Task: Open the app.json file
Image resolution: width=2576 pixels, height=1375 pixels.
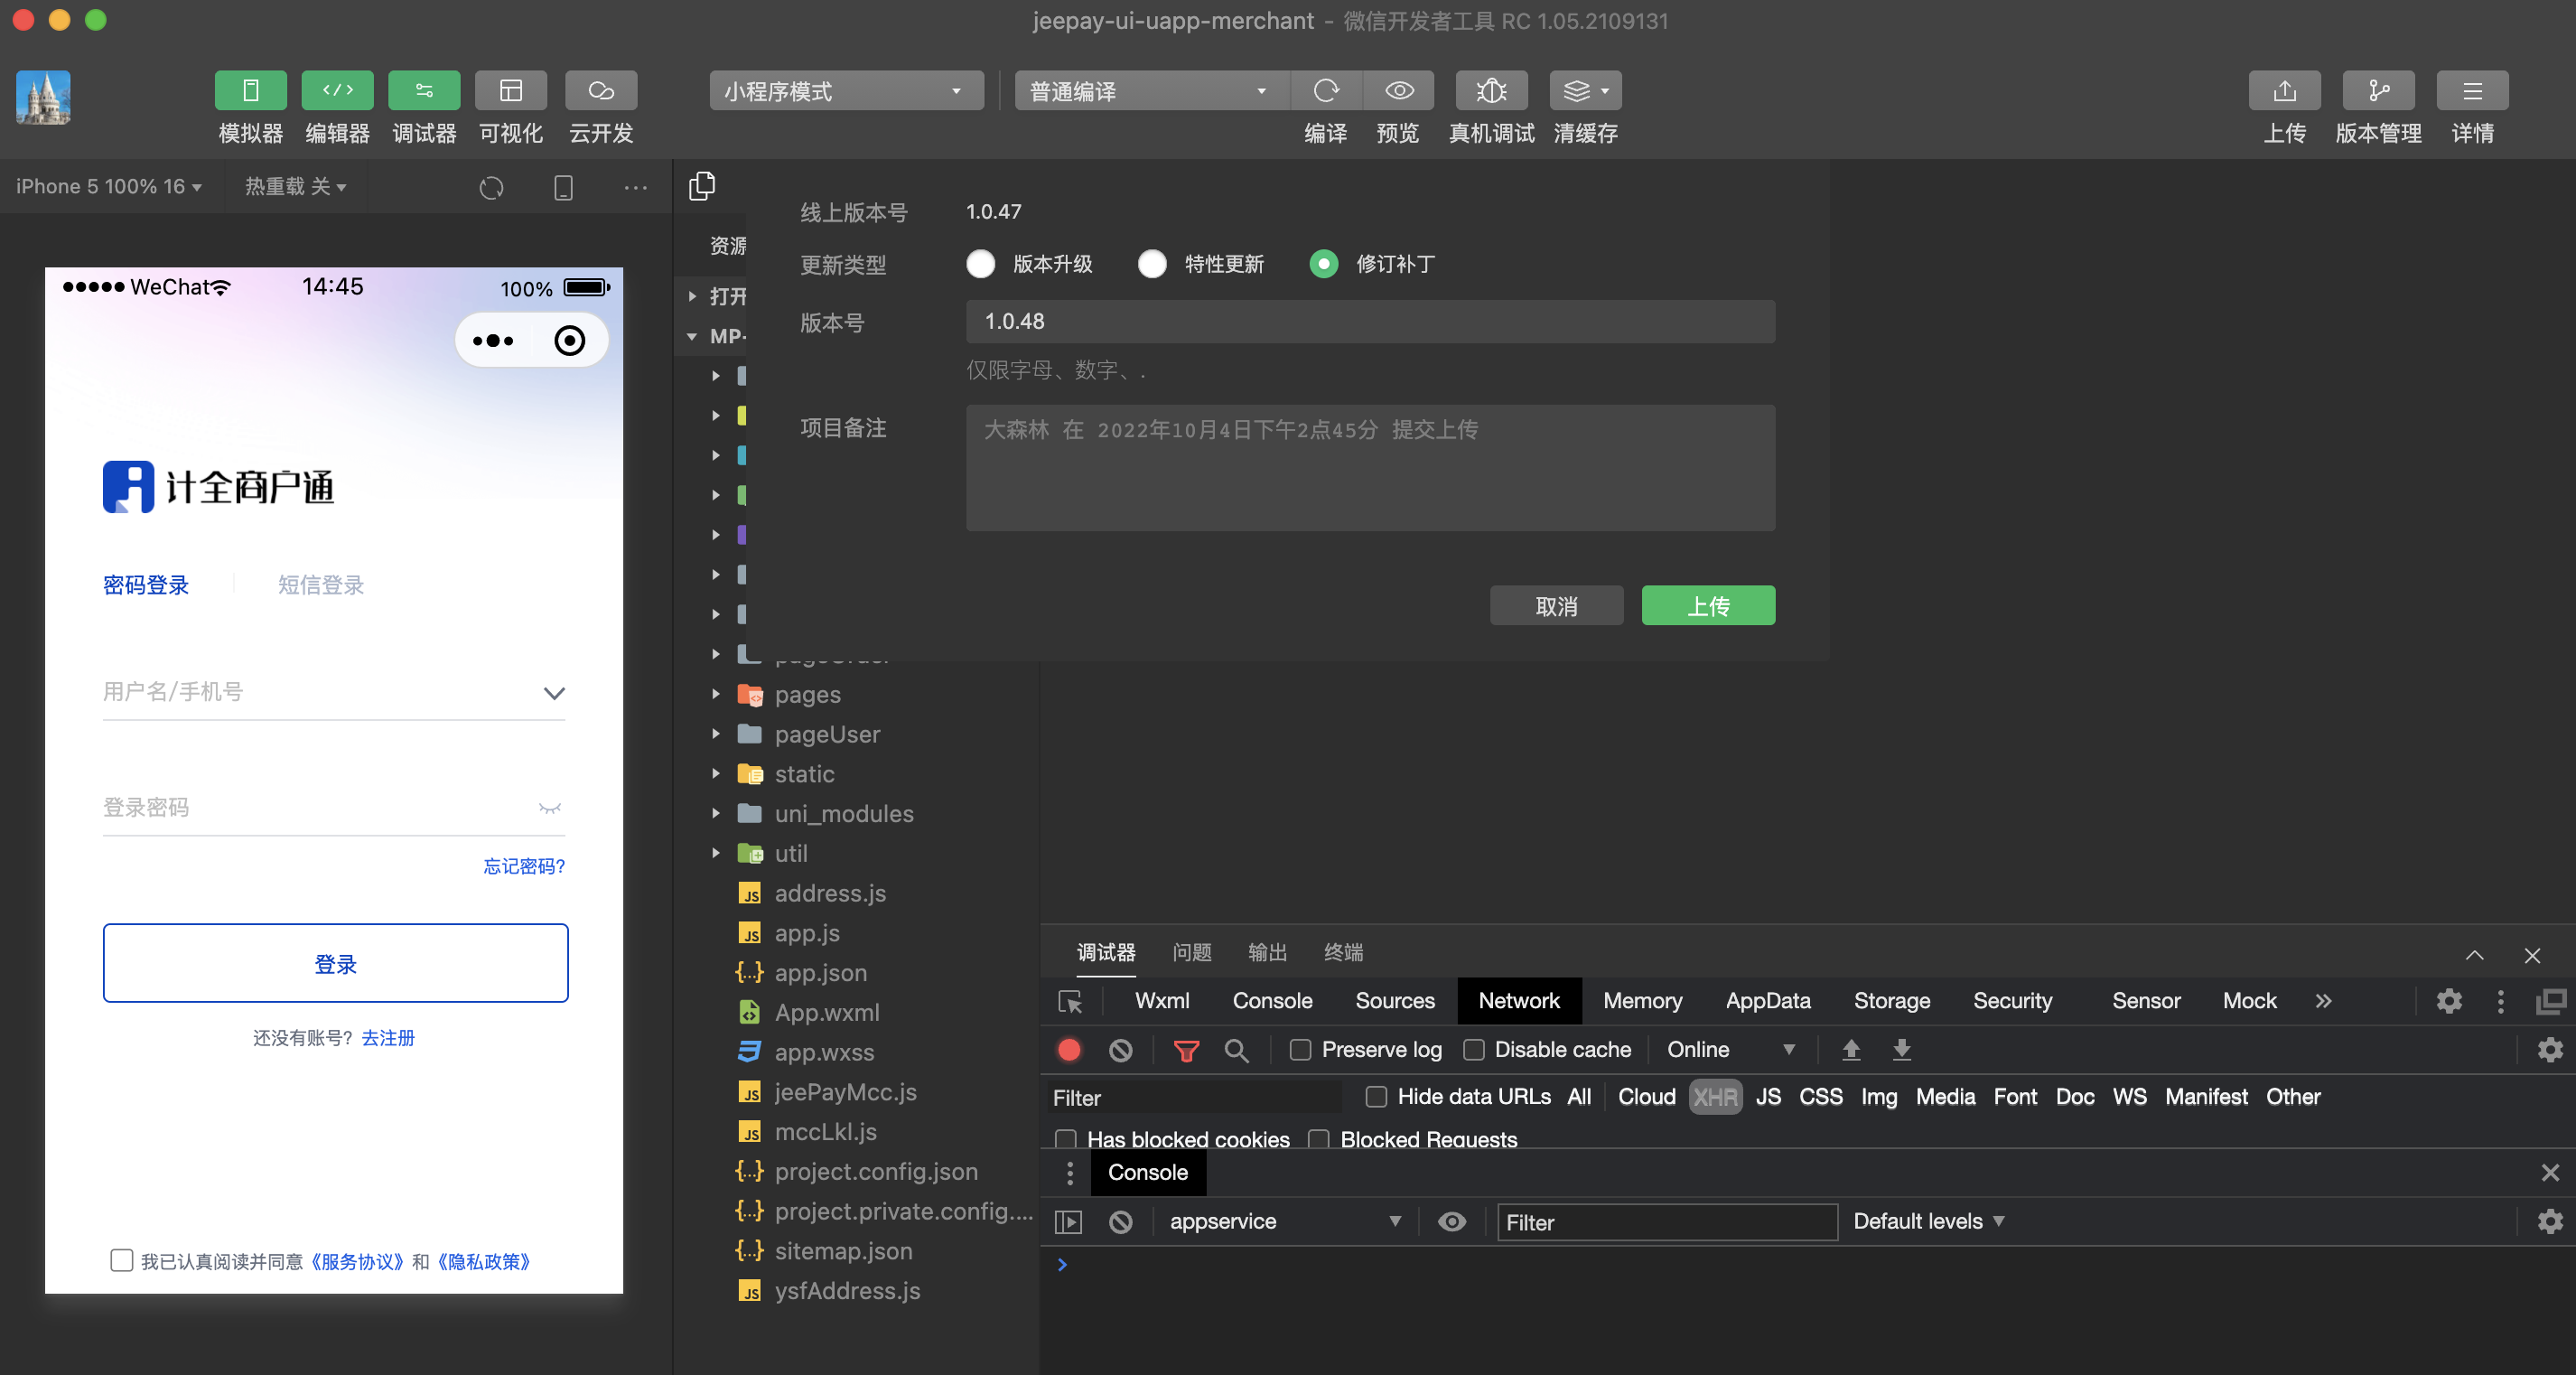Action: pos(820,972)
